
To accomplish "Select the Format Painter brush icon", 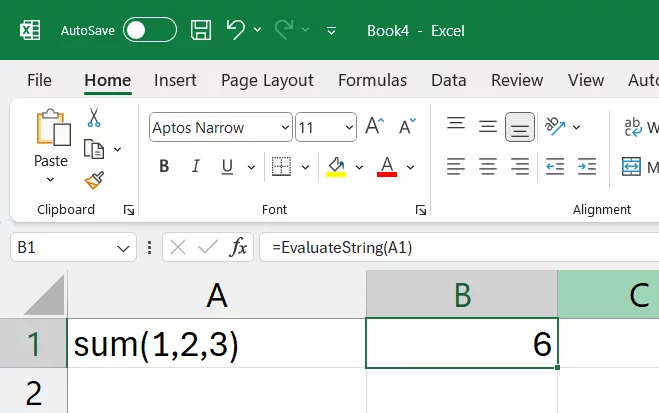I will [x=94, y=180].
